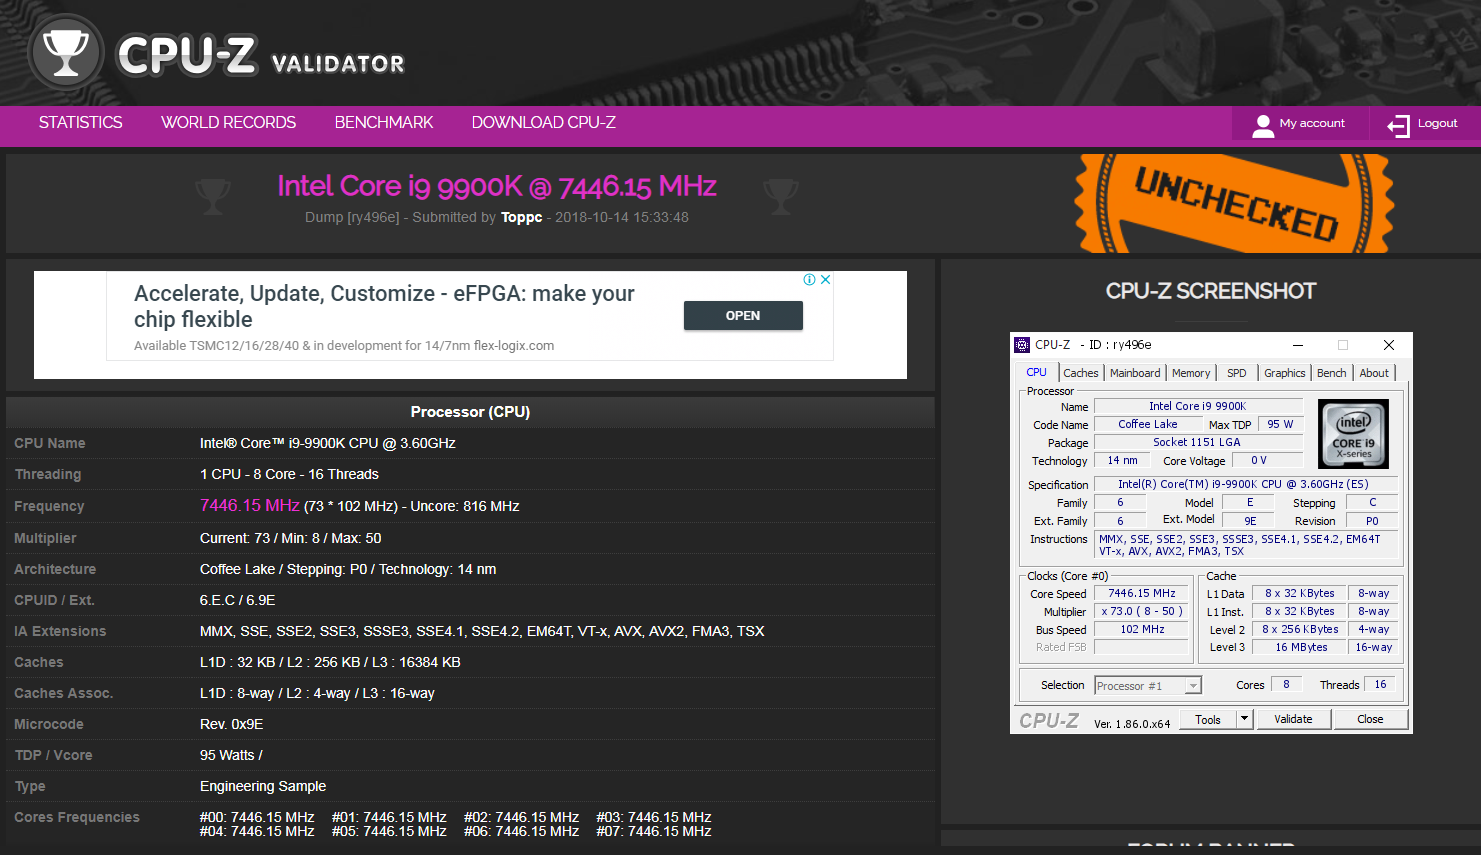Click the Logout door icon

tap(1398, 124)
